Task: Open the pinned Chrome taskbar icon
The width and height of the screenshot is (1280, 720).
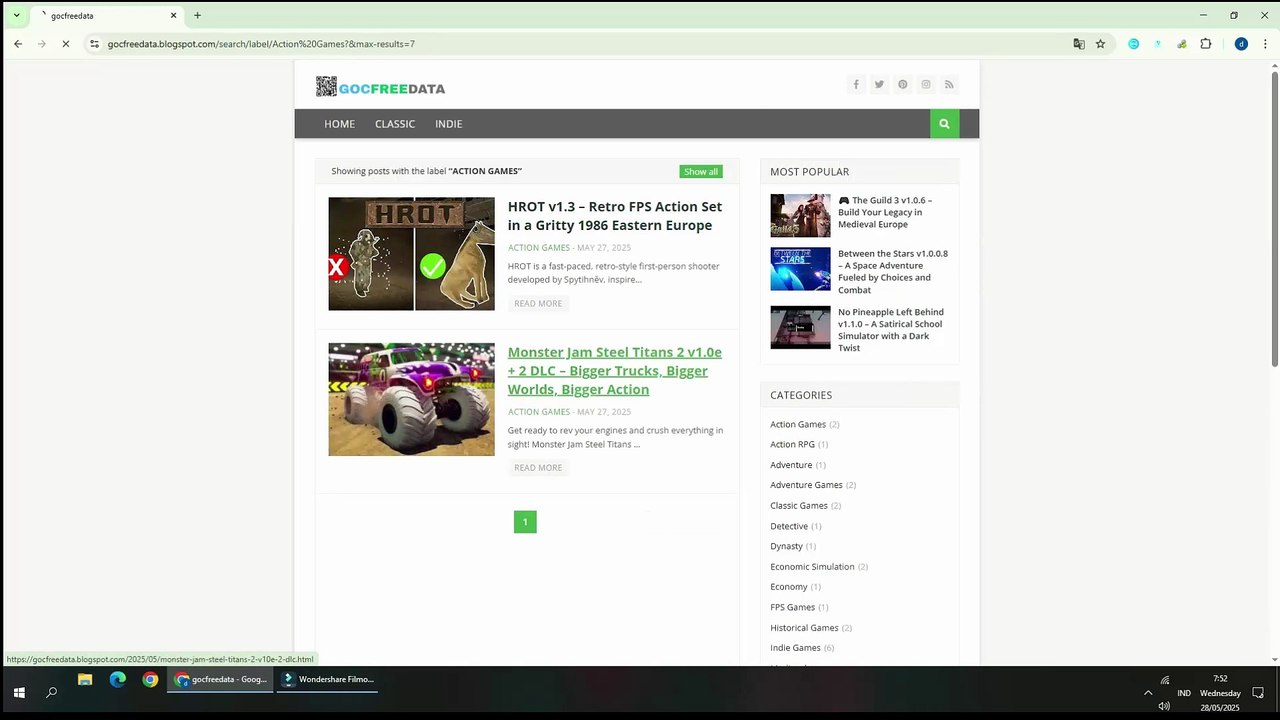Action: 150,680
